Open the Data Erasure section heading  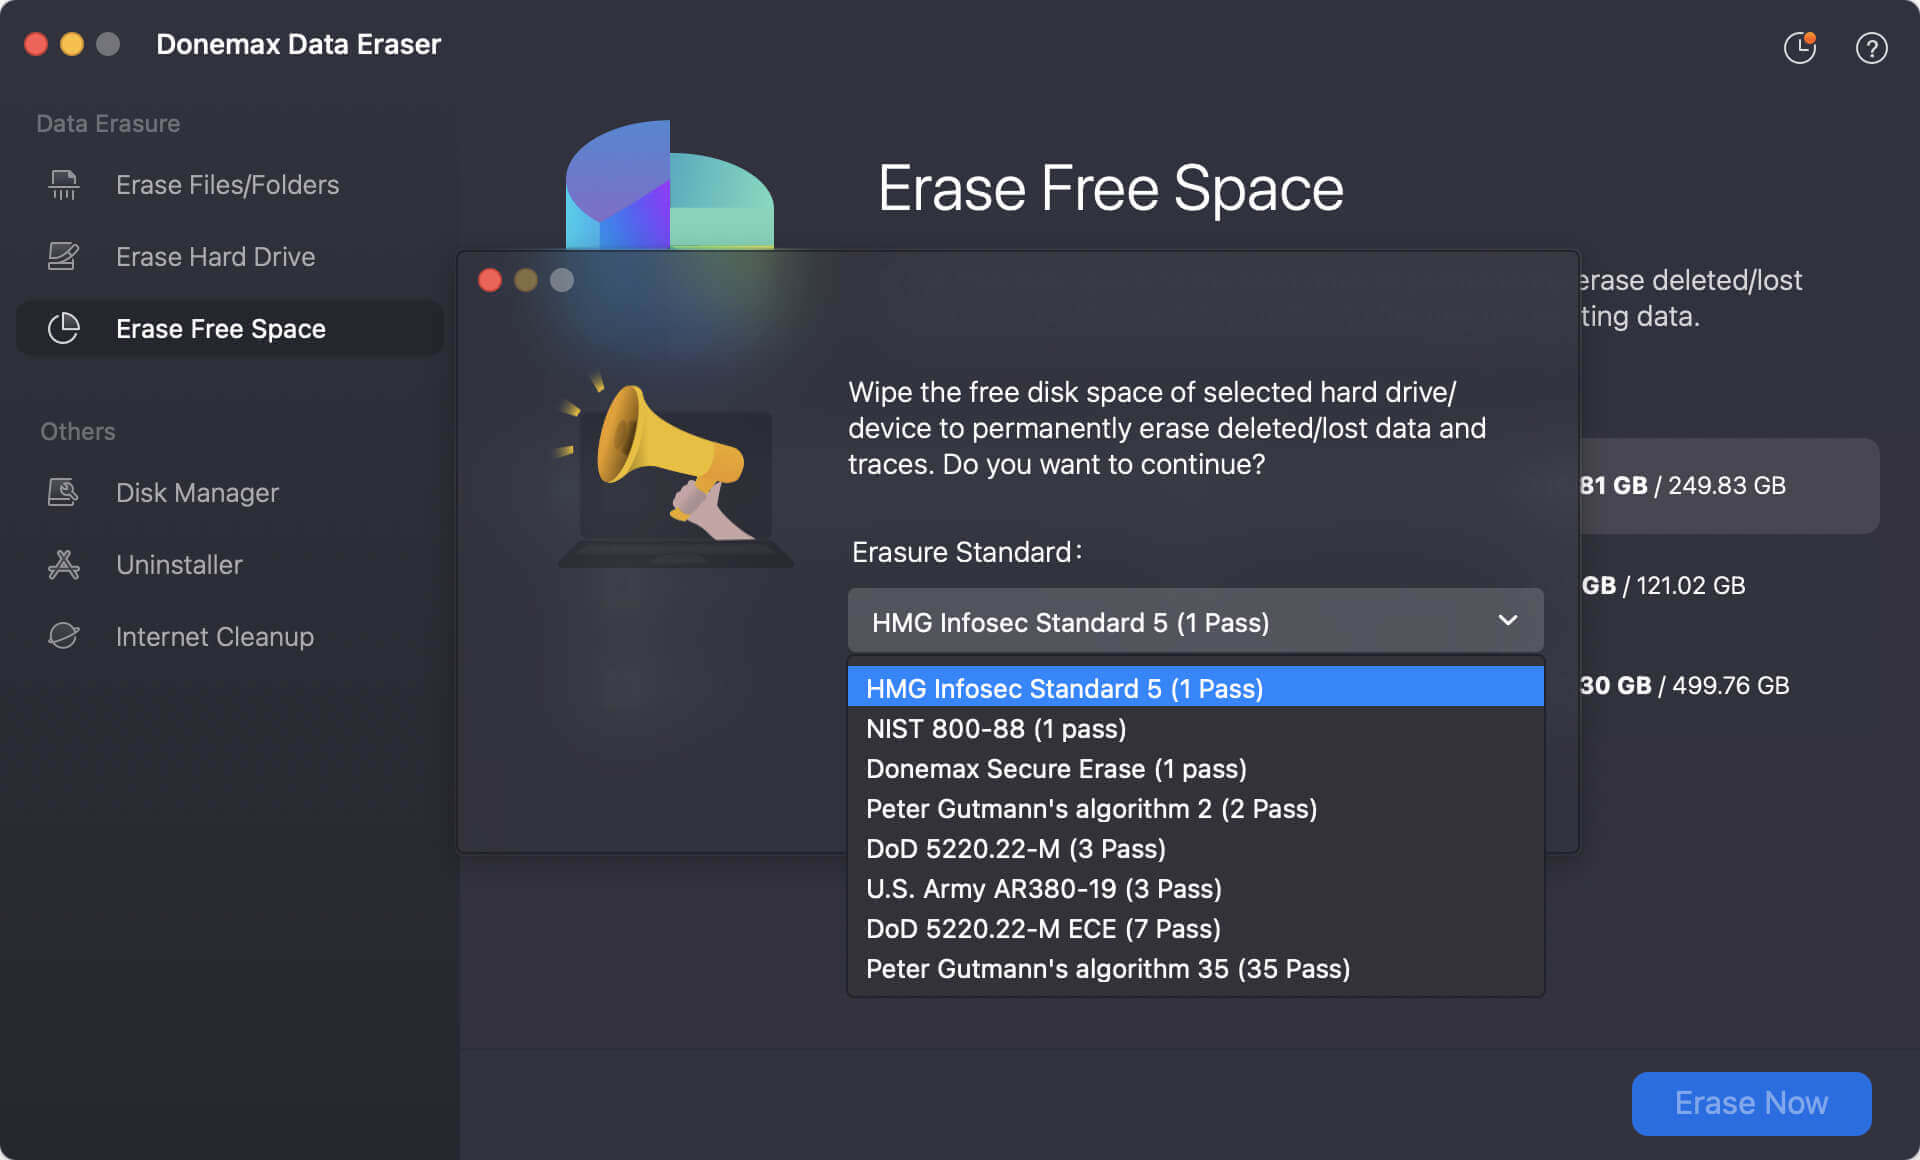(108, 123)
